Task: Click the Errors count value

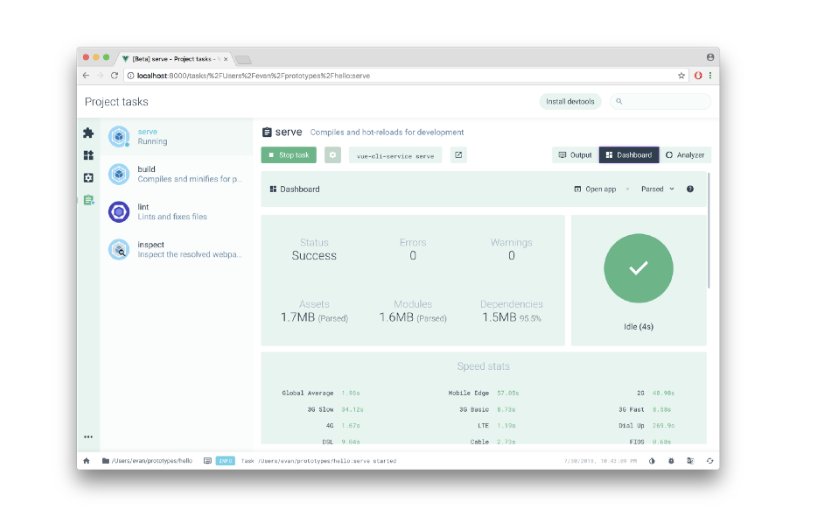Action: (x=413, y=256)
